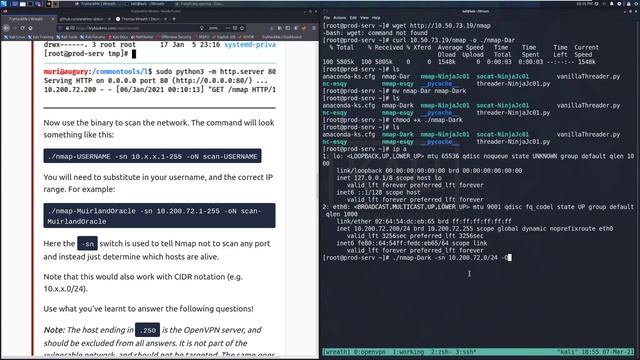
Task: Click Firefox forward navigation arrow
Action: click(15, 28)
